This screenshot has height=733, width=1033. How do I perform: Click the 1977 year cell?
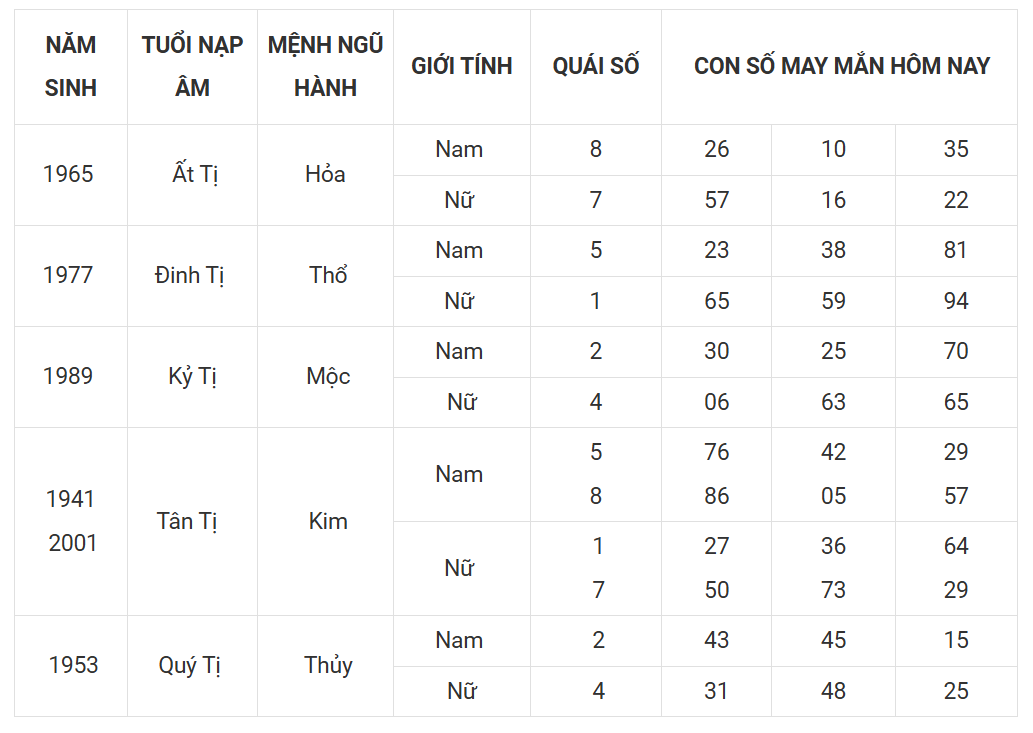(70, 276)
